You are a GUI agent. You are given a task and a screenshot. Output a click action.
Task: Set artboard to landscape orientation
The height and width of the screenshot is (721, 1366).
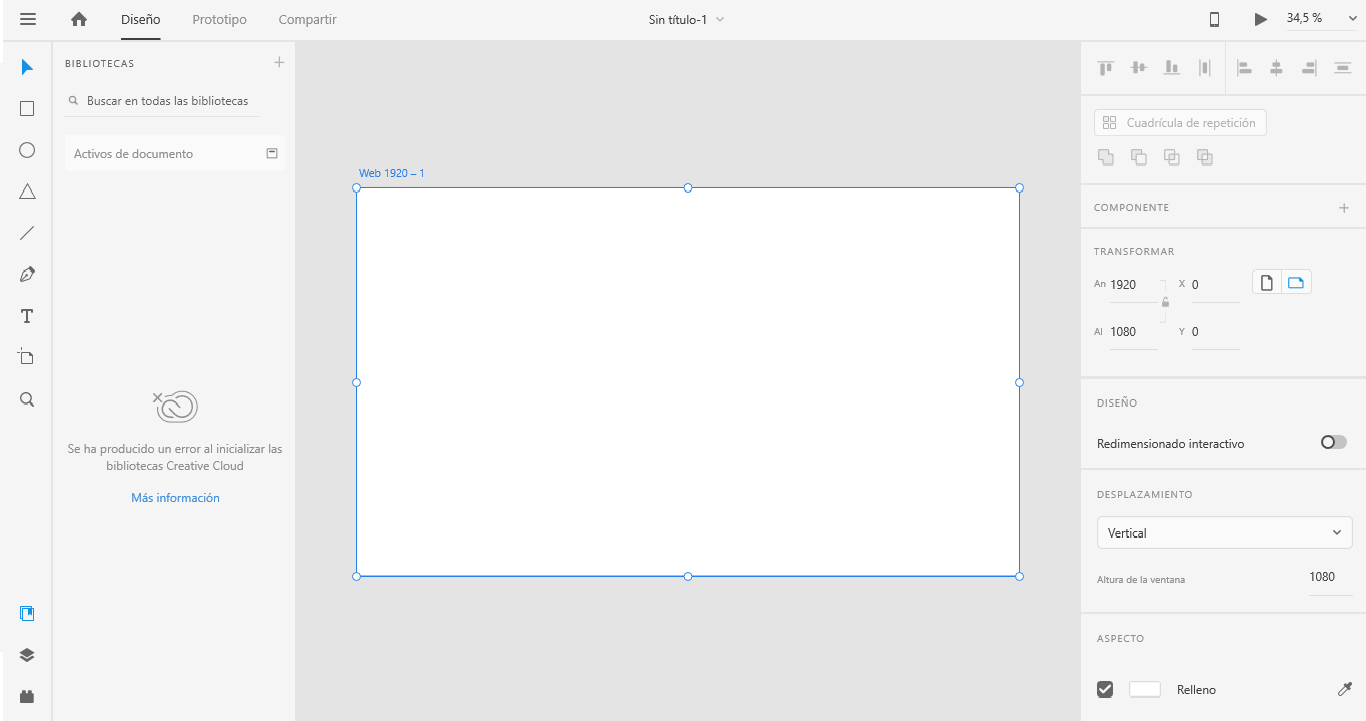pyautogui.click(x=1296, y=283)
